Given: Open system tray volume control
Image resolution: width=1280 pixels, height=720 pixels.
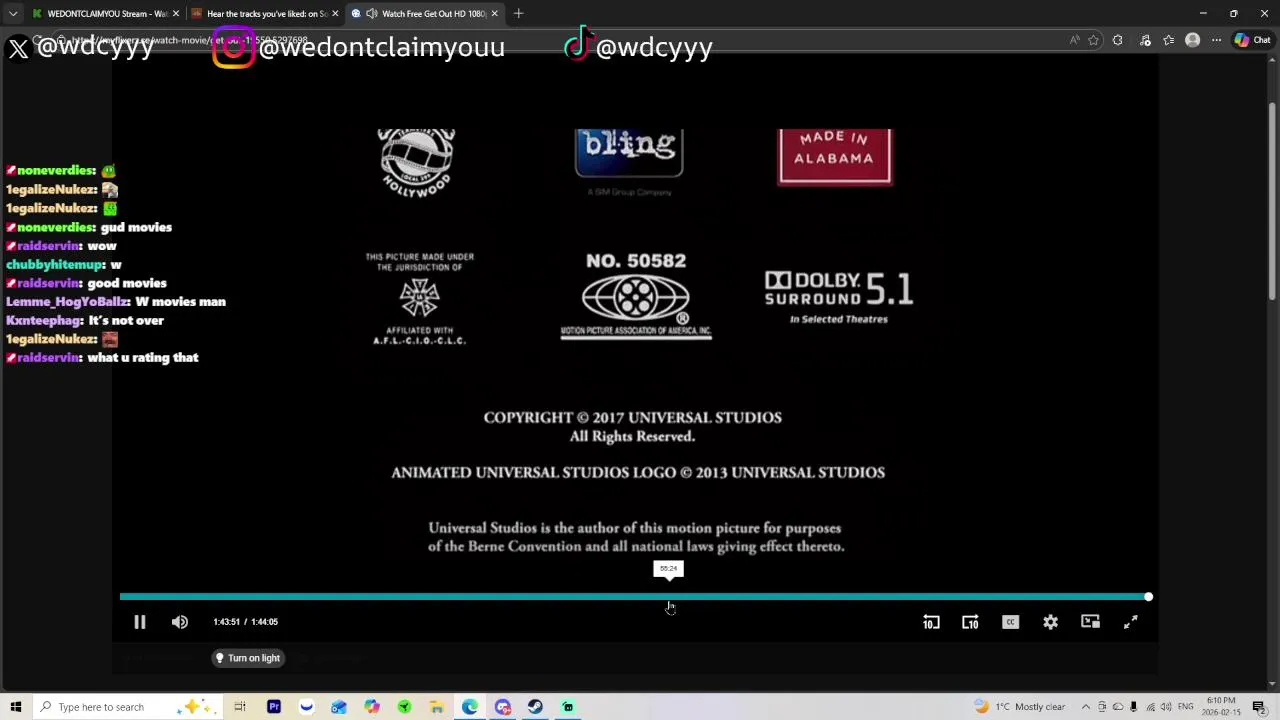Looking at the screenshot, I should click(1166, 707).
